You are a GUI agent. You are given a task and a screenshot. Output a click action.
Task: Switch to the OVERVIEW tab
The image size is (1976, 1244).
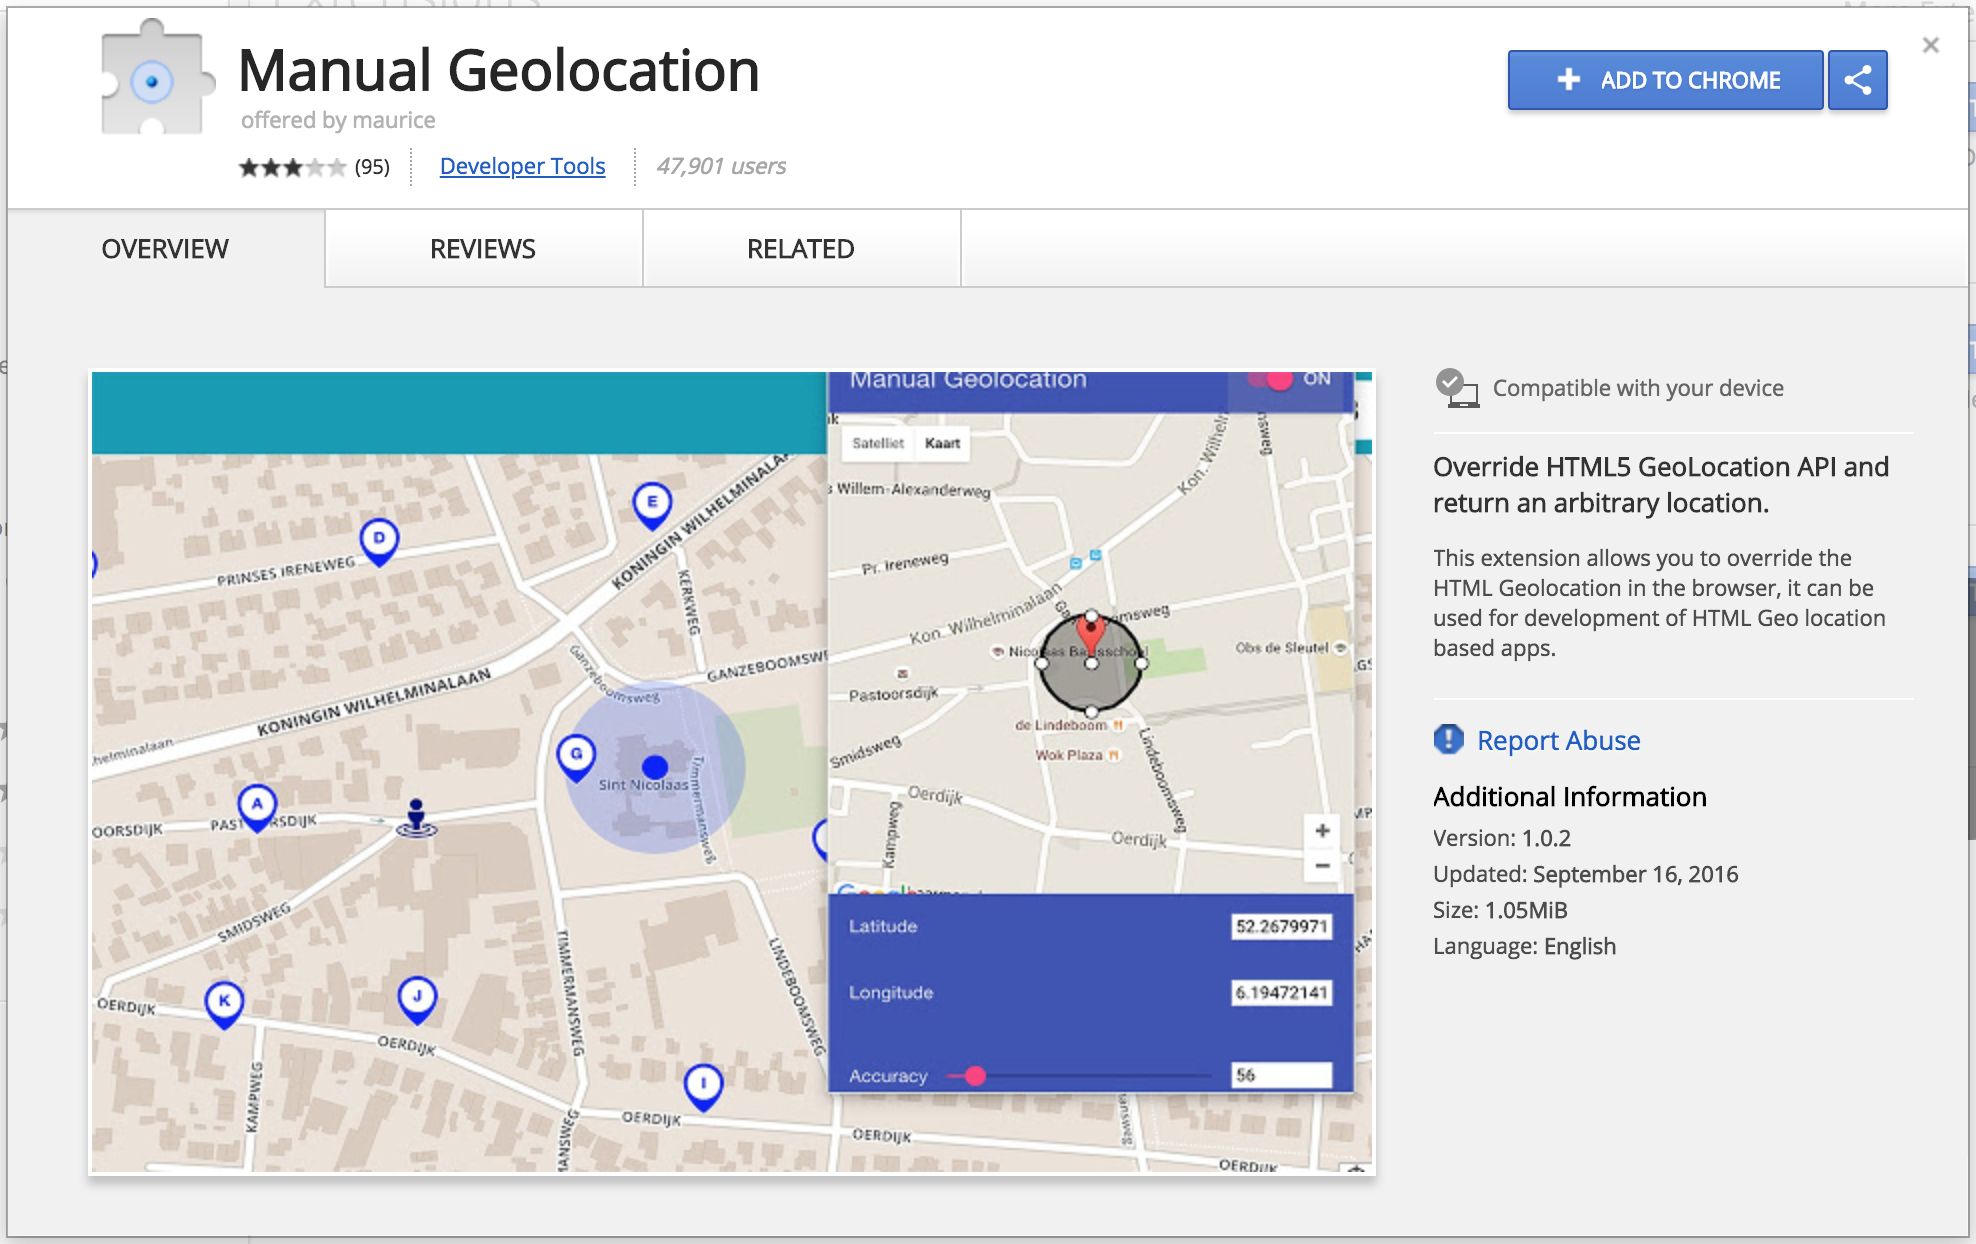point(165,249)
